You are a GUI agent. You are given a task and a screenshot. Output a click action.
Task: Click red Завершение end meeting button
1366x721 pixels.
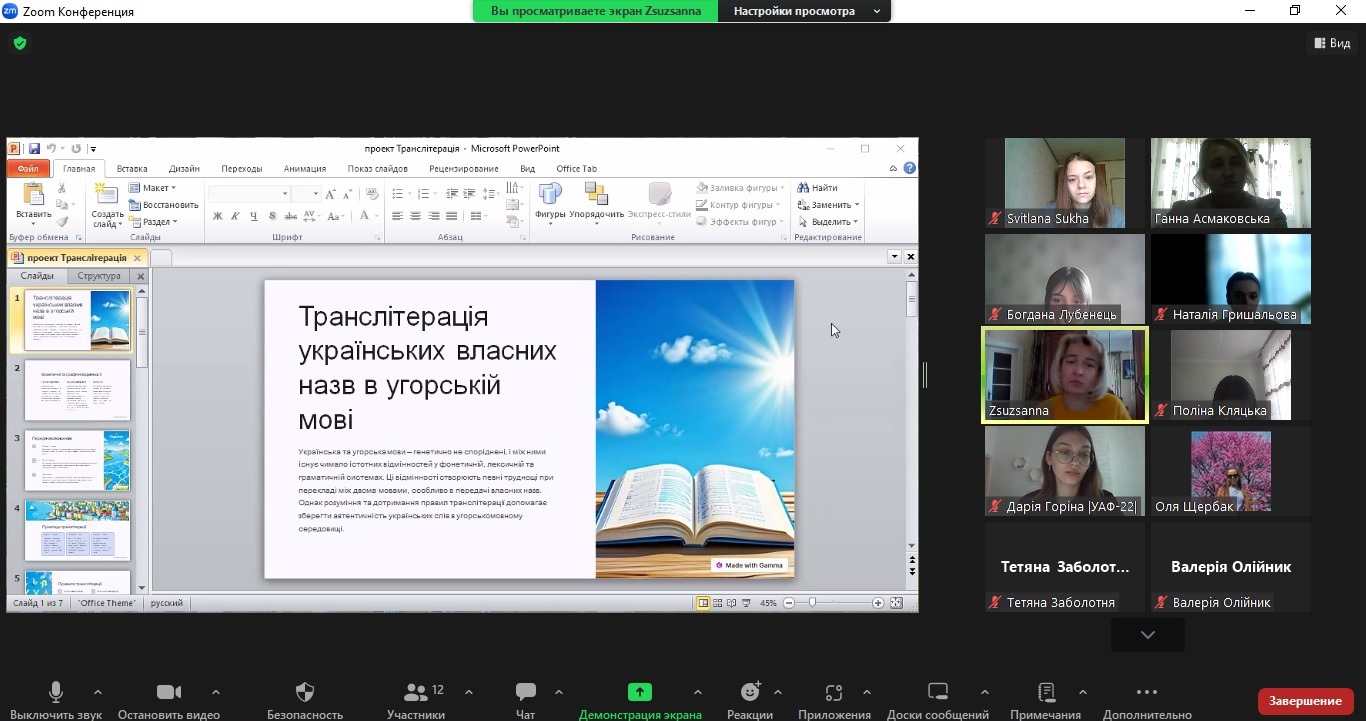(x=1305, y=701)
